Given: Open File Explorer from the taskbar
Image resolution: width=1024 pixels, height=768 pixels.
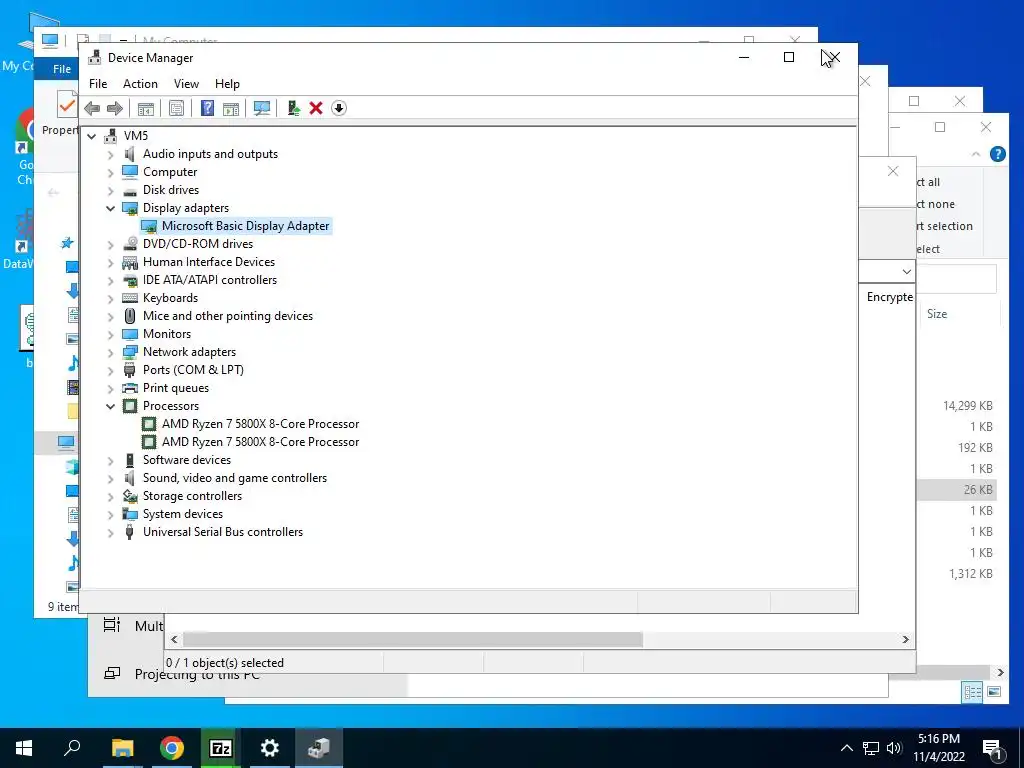Looking at the screenshot, I should tap(122, 748).
